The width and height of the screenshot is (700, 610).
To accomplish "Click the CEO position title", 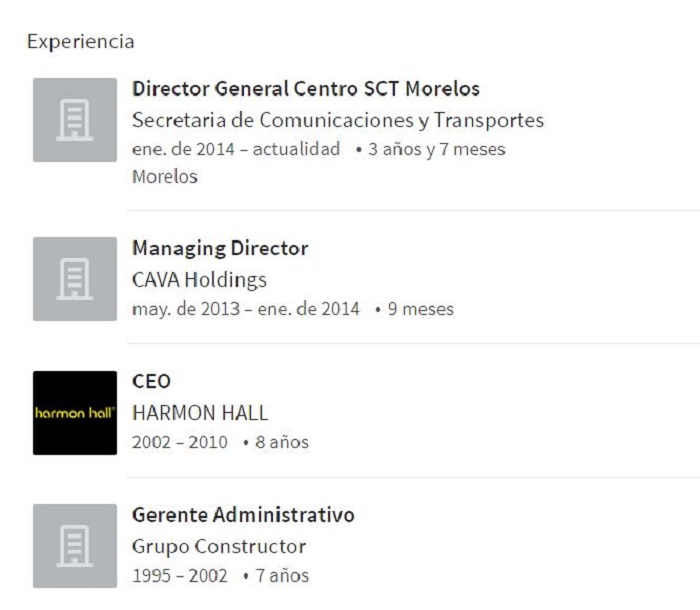I will [x=151, y=381].
